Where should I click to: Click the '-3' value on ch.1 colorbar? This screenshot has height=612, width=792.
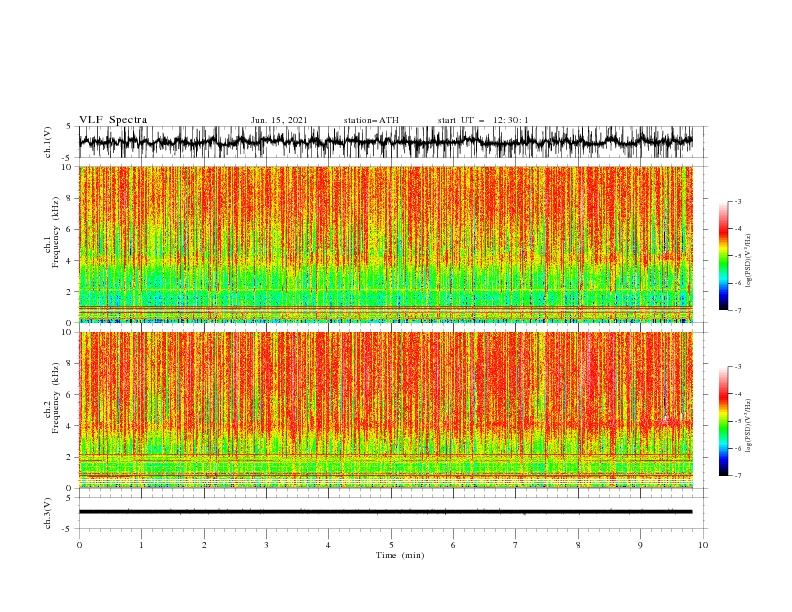[x=738, y=201]
